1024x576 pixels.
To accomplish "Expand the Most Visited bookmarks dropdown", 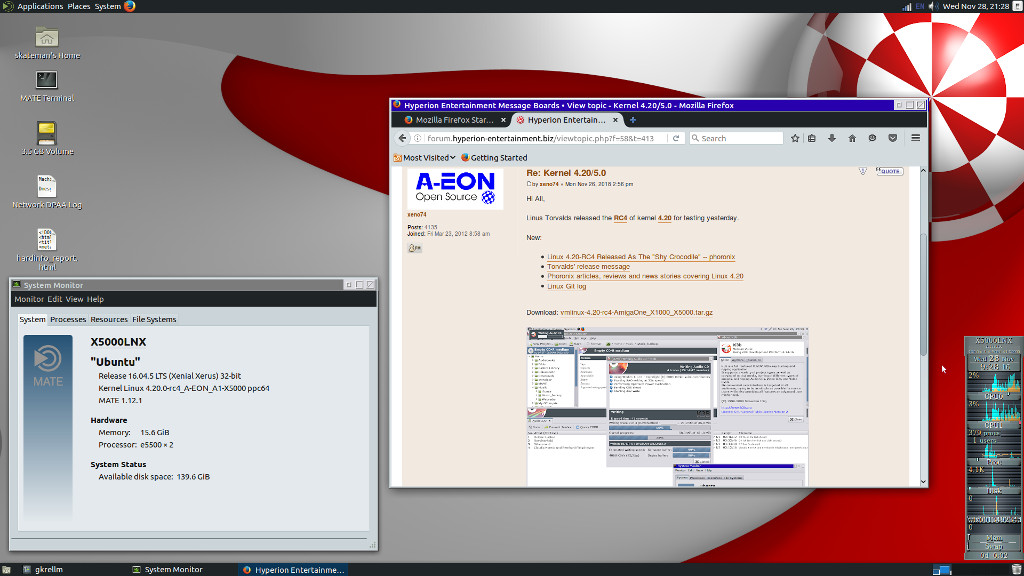I will pyautogui.click(x=424, y=157).
